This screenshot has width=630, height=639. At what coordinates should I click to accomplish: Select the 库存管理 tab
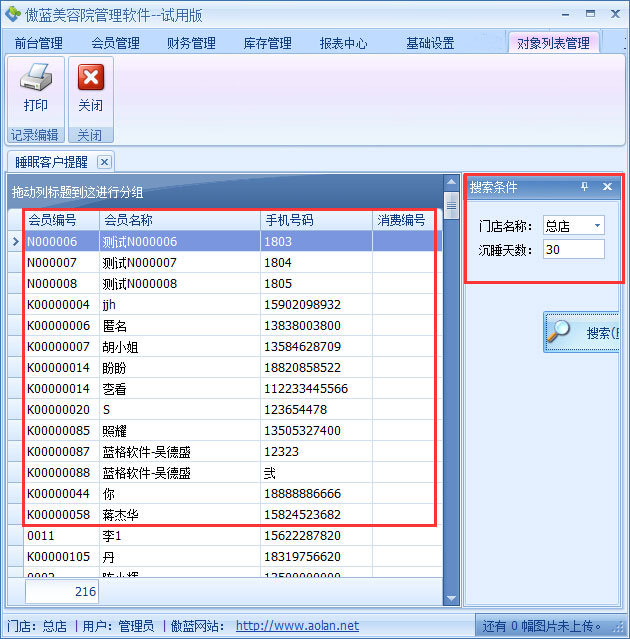(267, 43)
